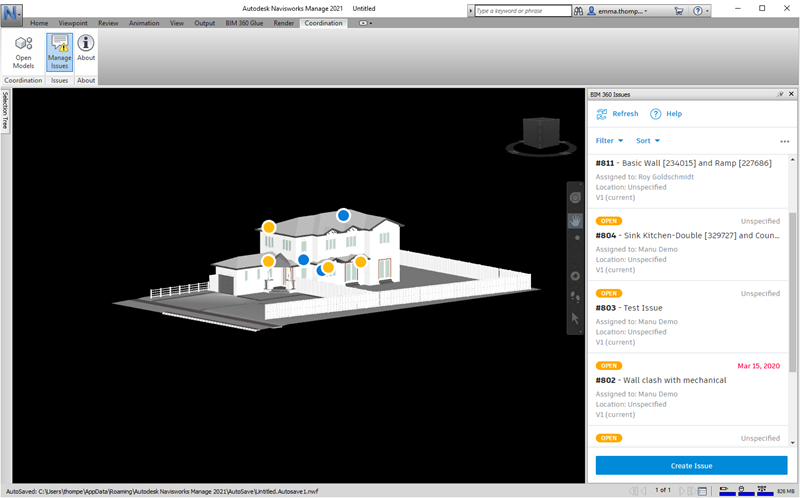
Task: Choose the Select arrow tool
Action: coord(575,318)
